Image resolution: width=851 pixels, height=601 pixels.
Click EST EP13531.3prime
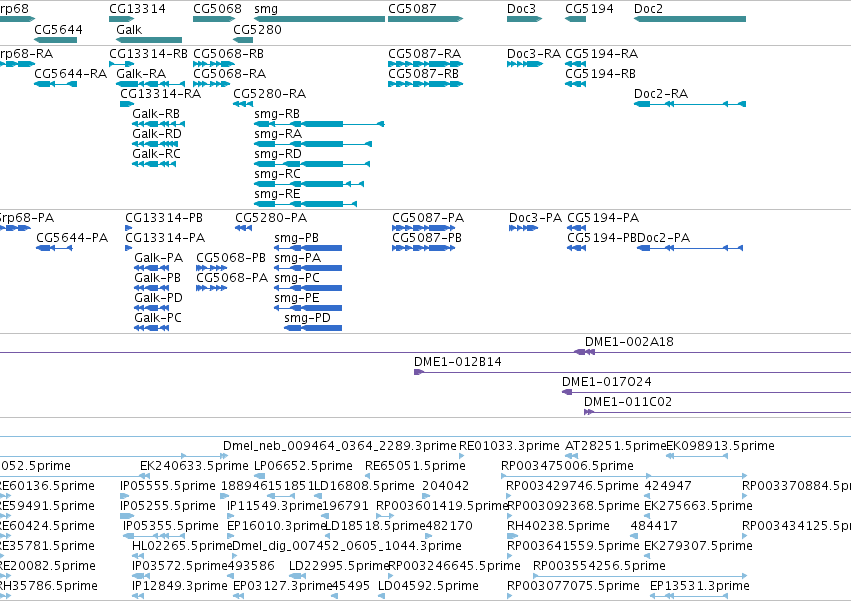pos(689,596)
